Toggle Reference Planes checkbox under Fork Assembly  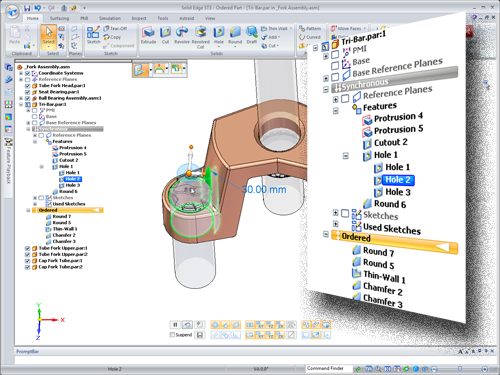pos(28,79)
